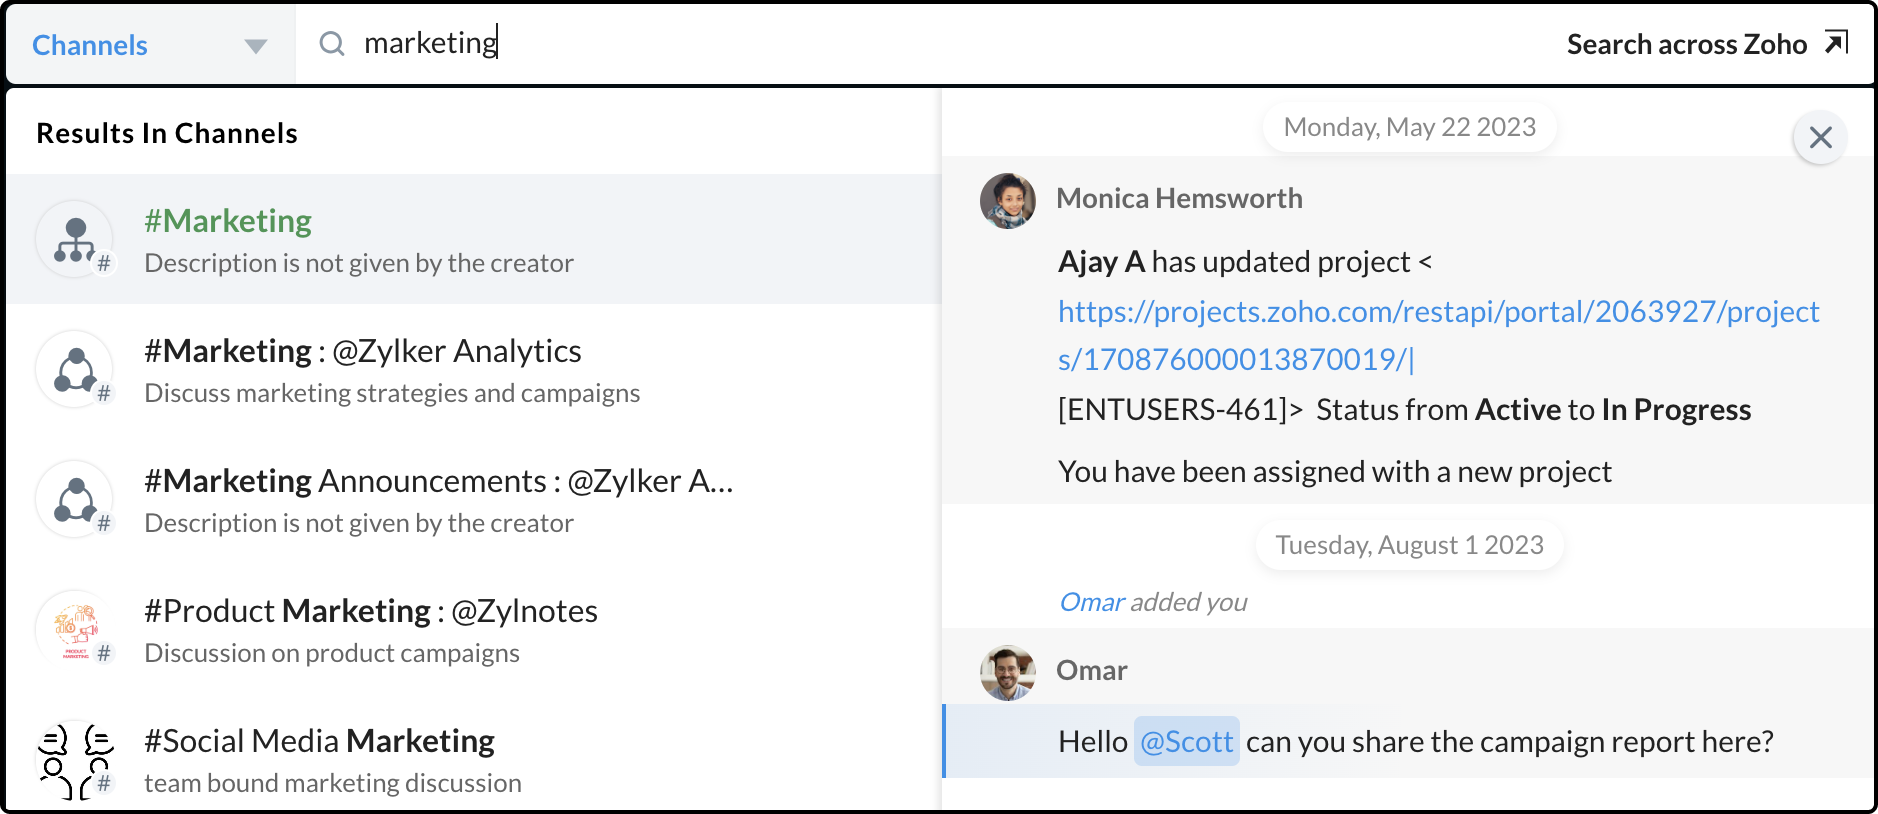Viewport: 1878px width, 814px height.
Task: Click the magnifier search icon
Action: coord(331,44)
